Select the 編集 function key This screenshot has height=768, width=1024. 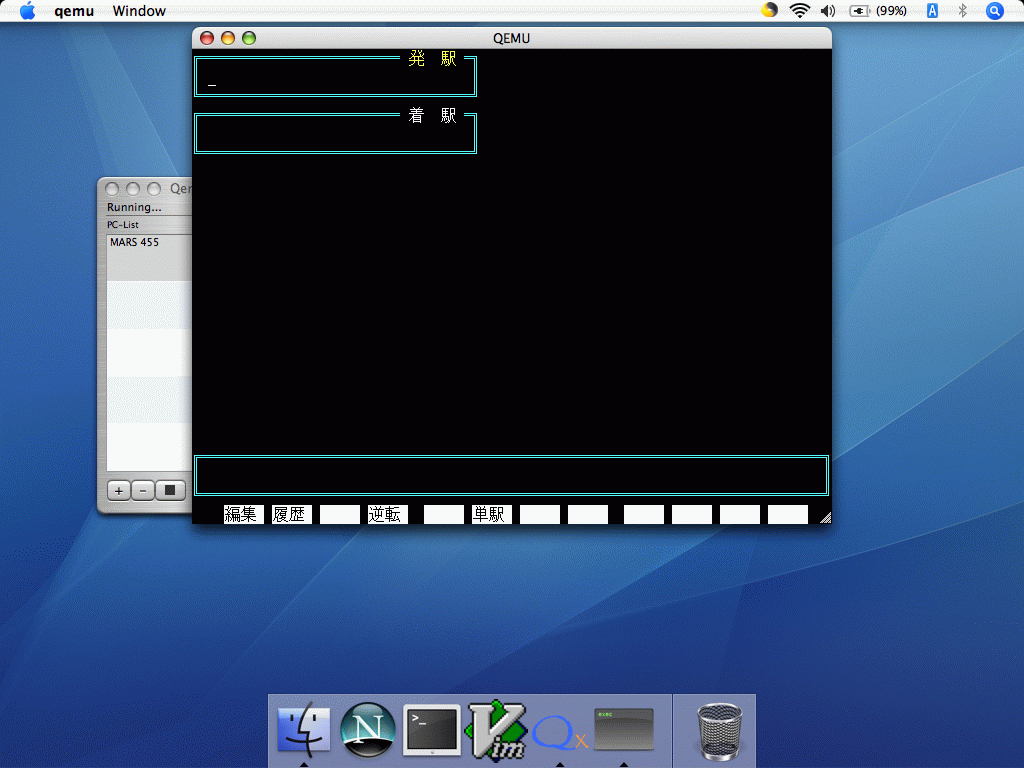pyautogui.click(x=244, y=515)
